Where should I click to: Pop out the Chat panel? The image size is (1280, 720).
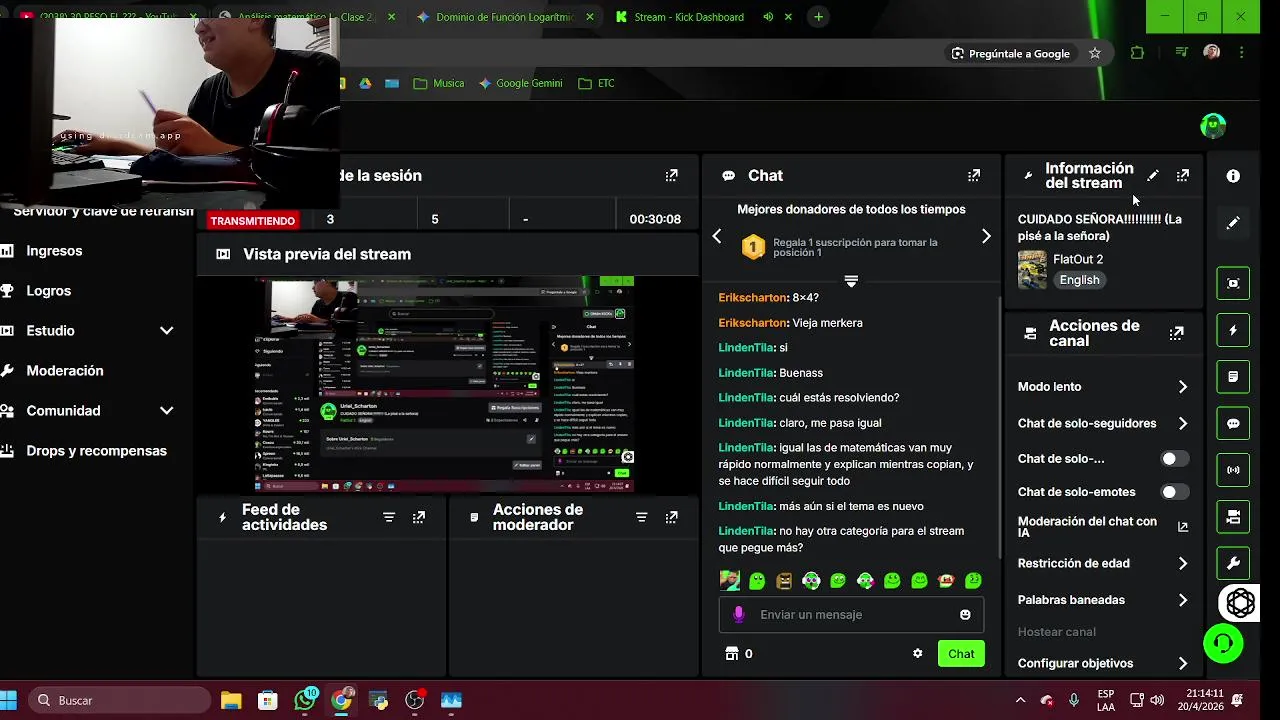coord(974,176)
